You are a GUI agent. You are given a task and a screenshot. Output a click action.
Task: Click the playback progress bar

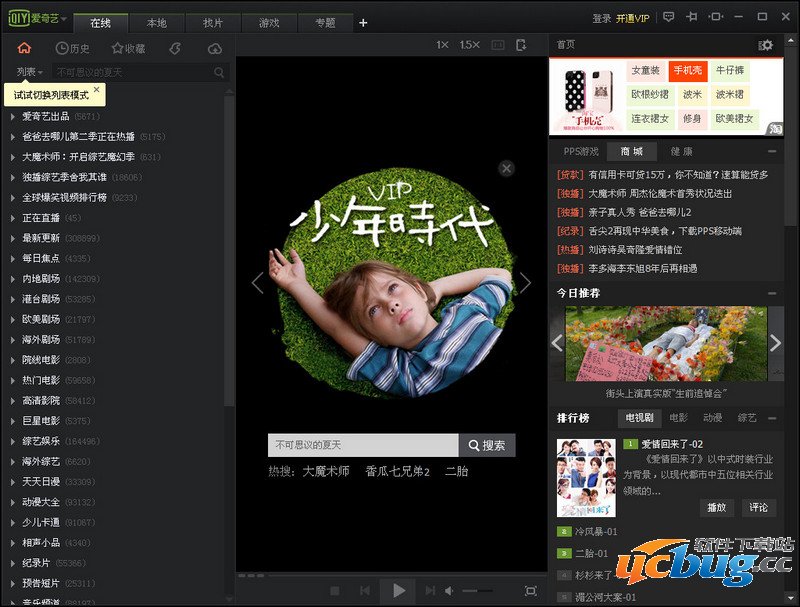[x=406, y=575]
